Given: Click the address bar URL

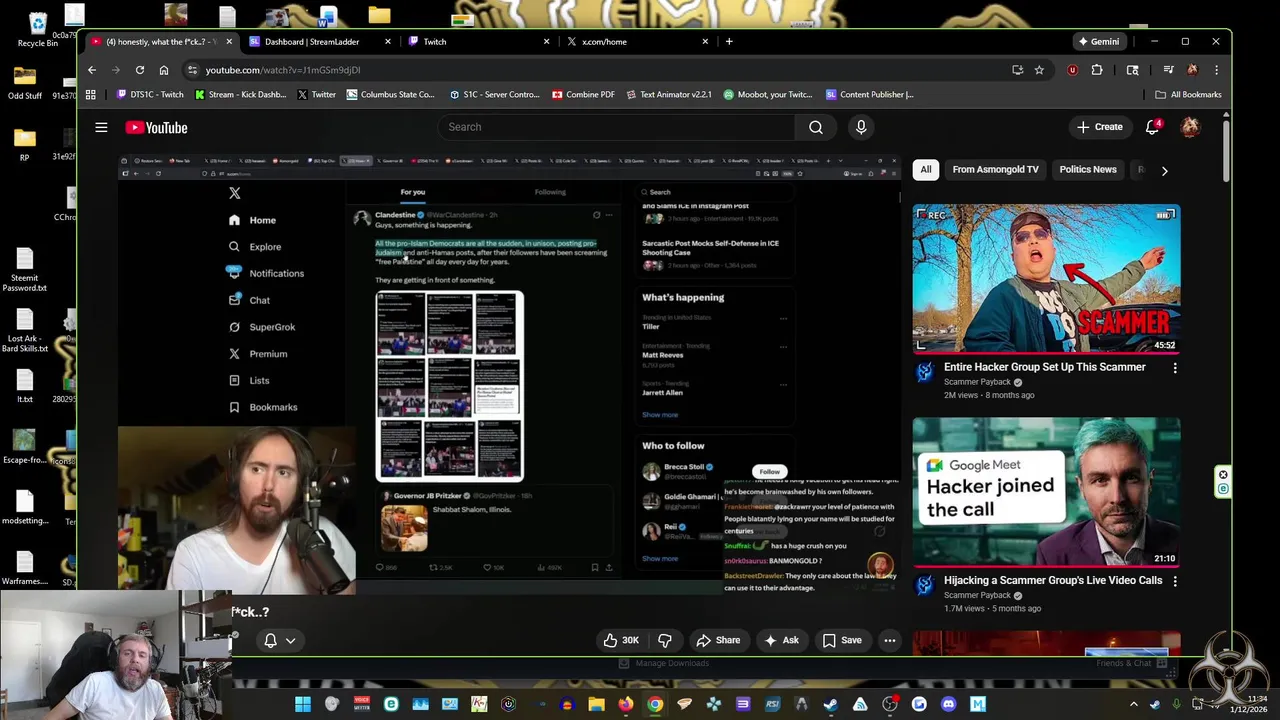Looking at the screenshot, I should (283, 70).
